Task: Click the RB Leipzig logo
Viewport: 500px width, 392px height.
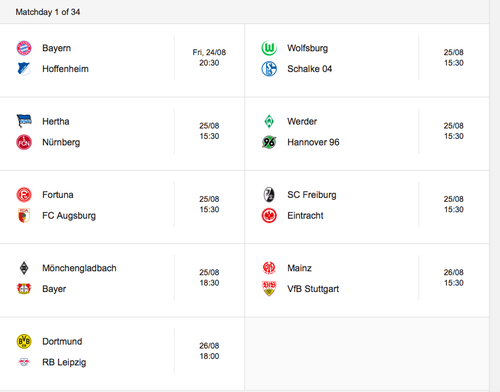Action: (x=24, y=362)
